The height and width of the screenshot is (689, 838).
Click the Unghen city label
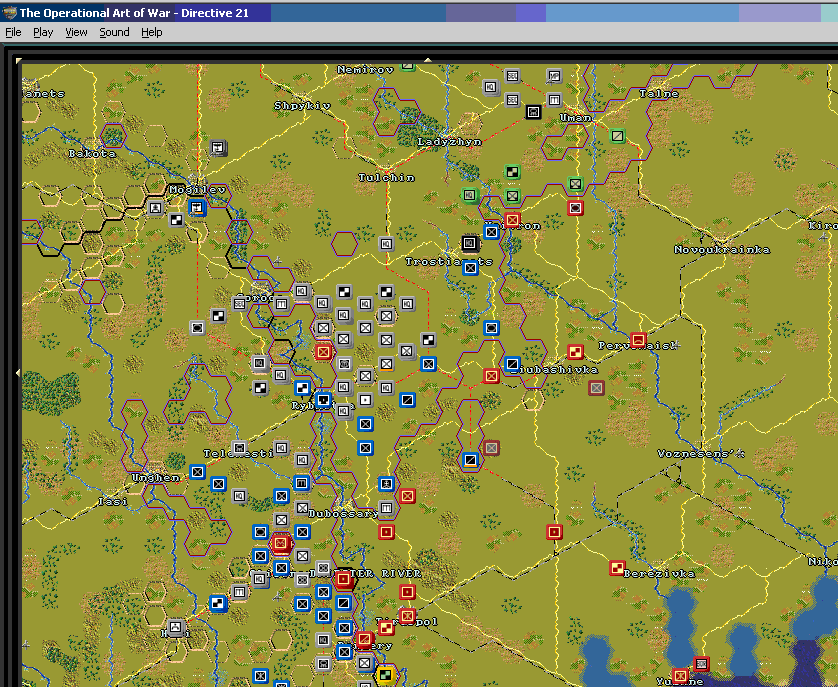tap(156, 477)
